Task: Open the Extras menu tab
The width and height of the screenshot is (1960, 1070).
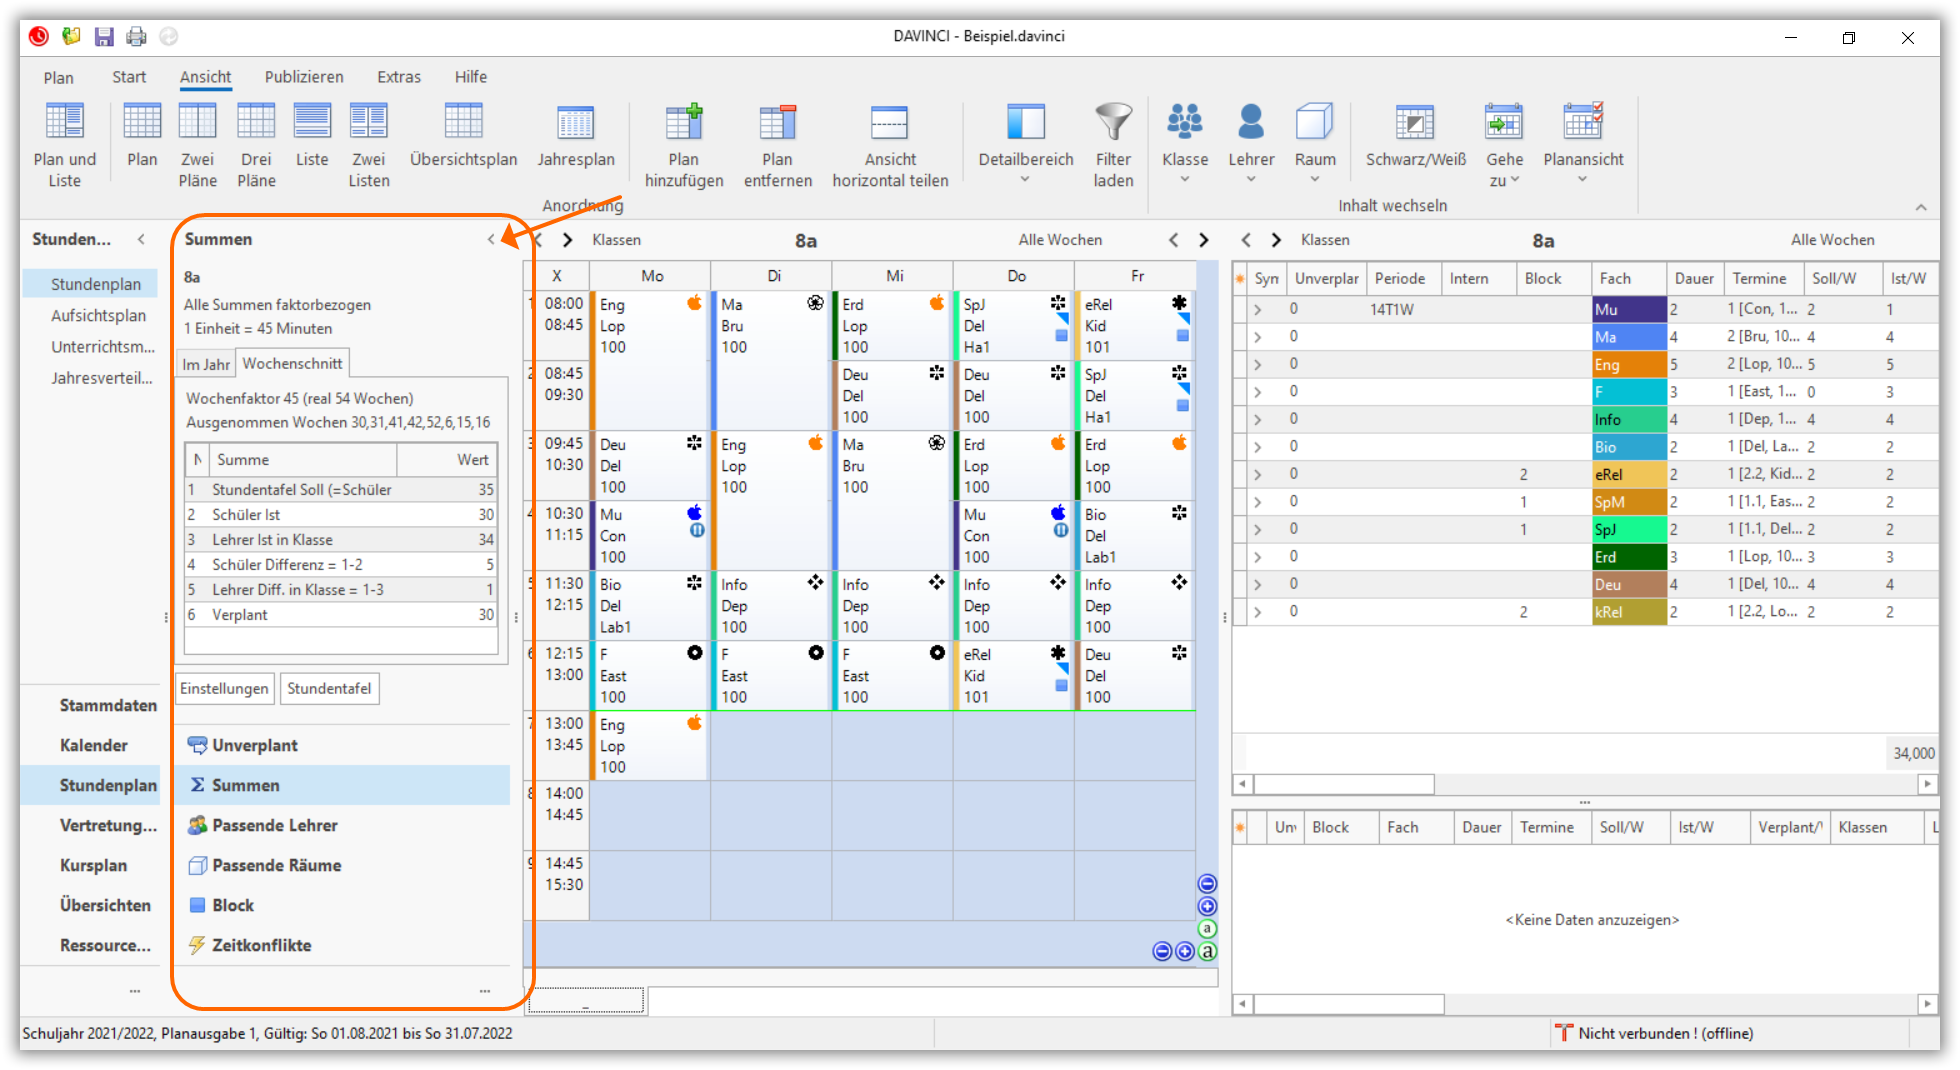Action: pos(399,77)
